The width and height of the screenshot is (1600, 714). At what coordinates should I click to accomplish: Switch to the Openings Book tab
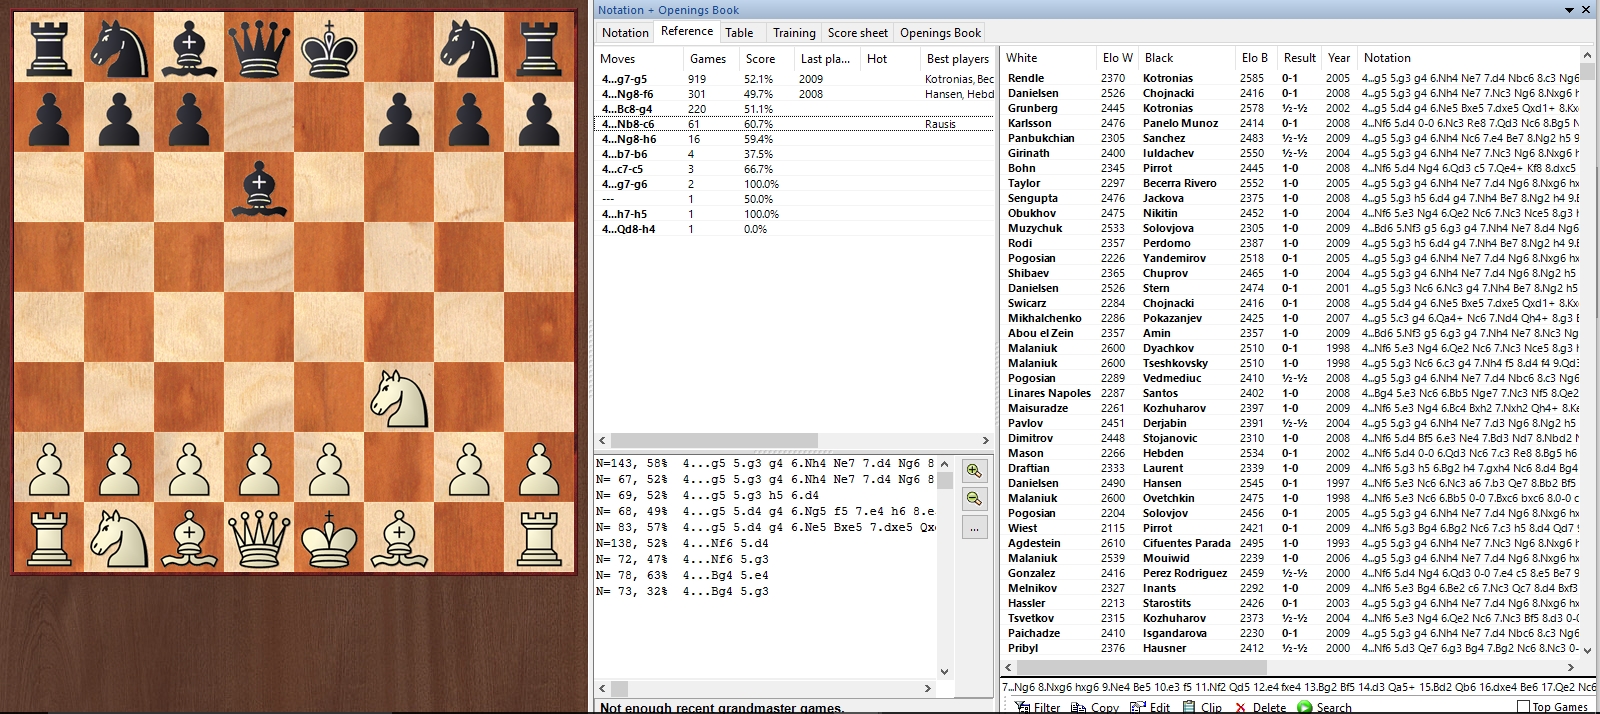pyautogui.click(x=940, y=33)
